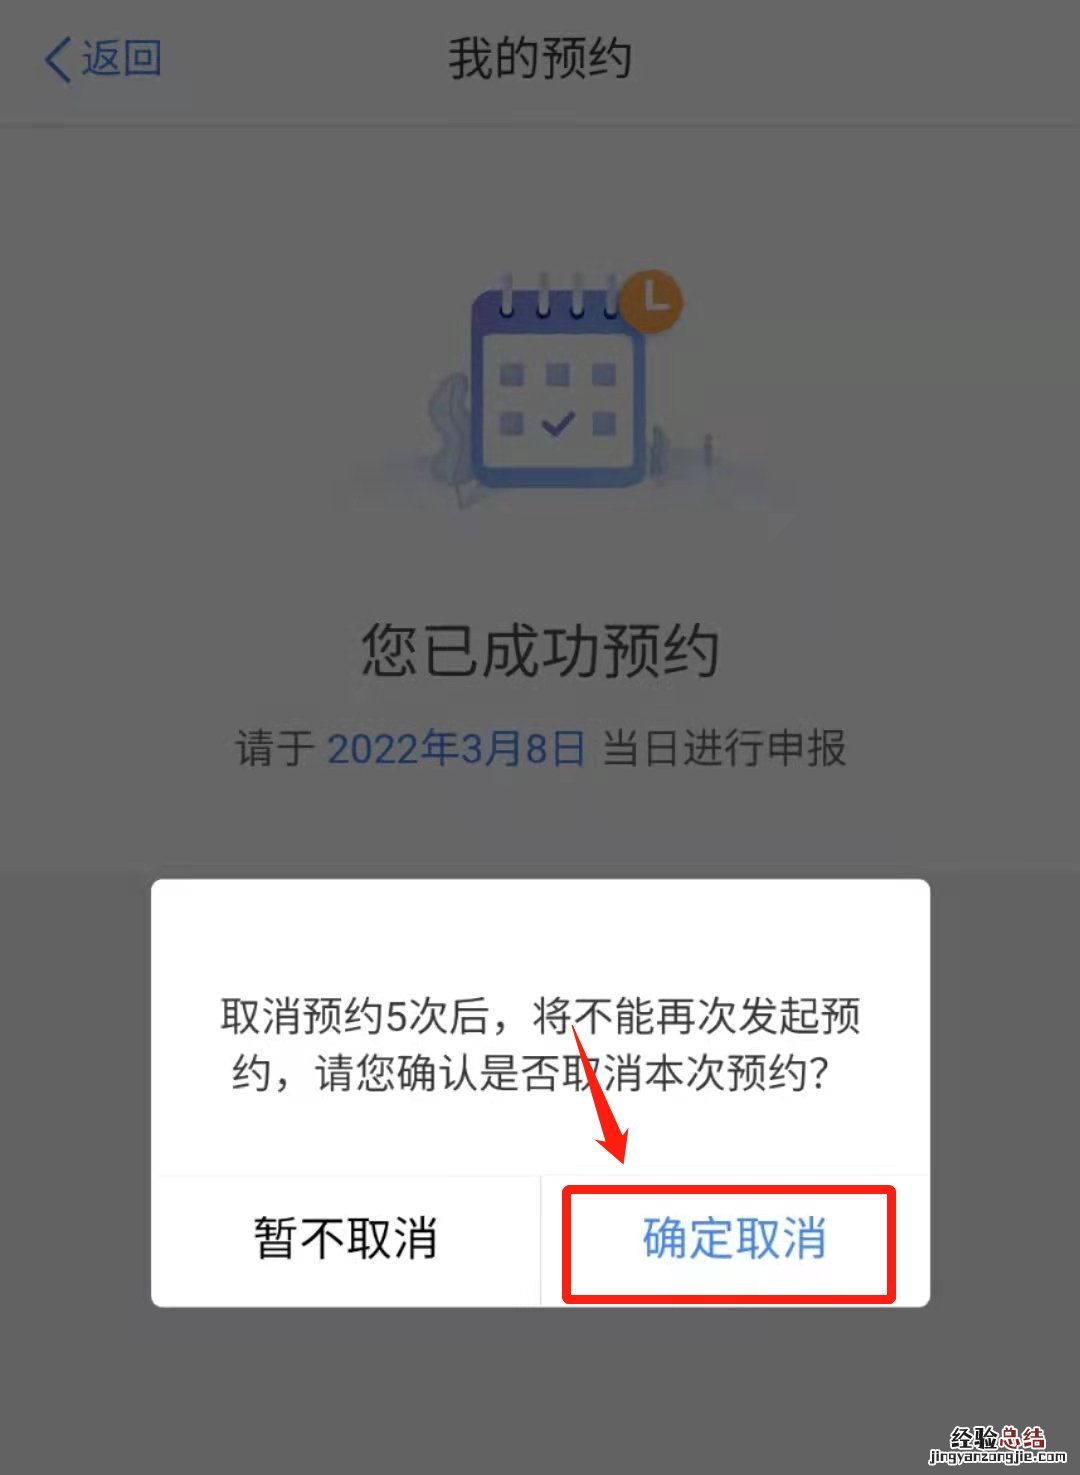Dismiss dialog by clicking dimmed backdrop below it
The image size is (1080, 1475).
[540, 1390]
